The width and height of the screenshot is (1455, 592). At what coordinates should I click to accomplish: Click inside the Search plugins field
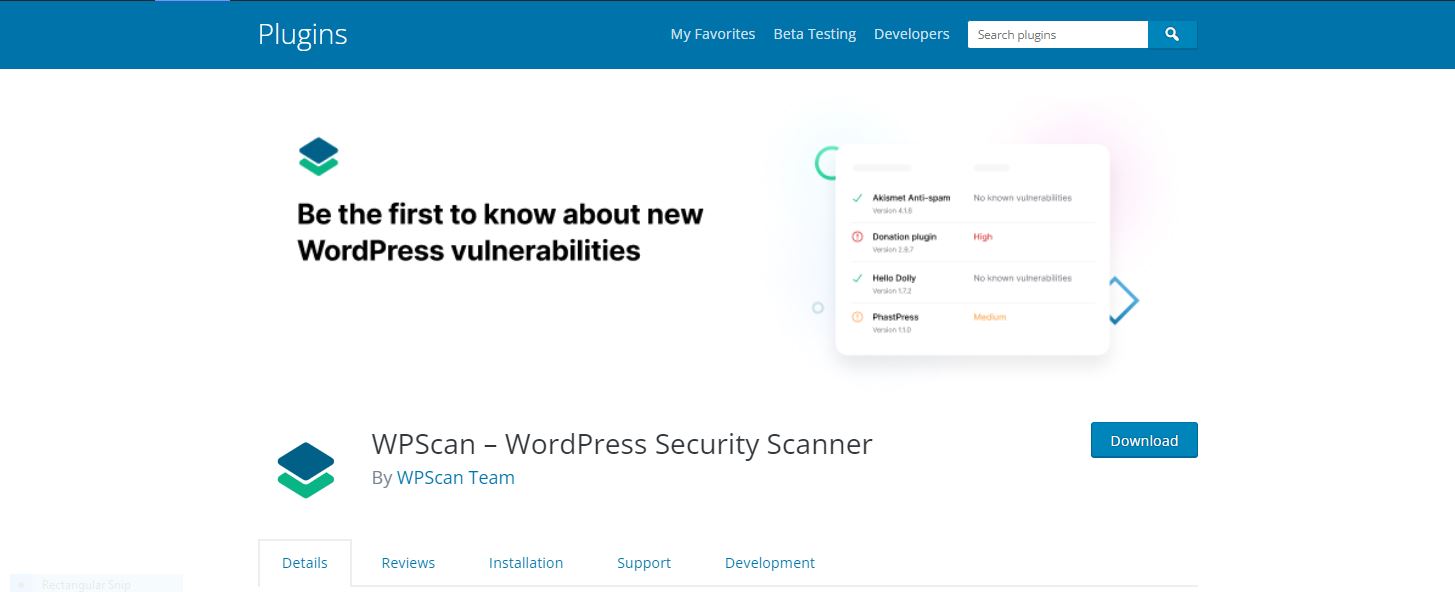click(x=1057, y=33)
